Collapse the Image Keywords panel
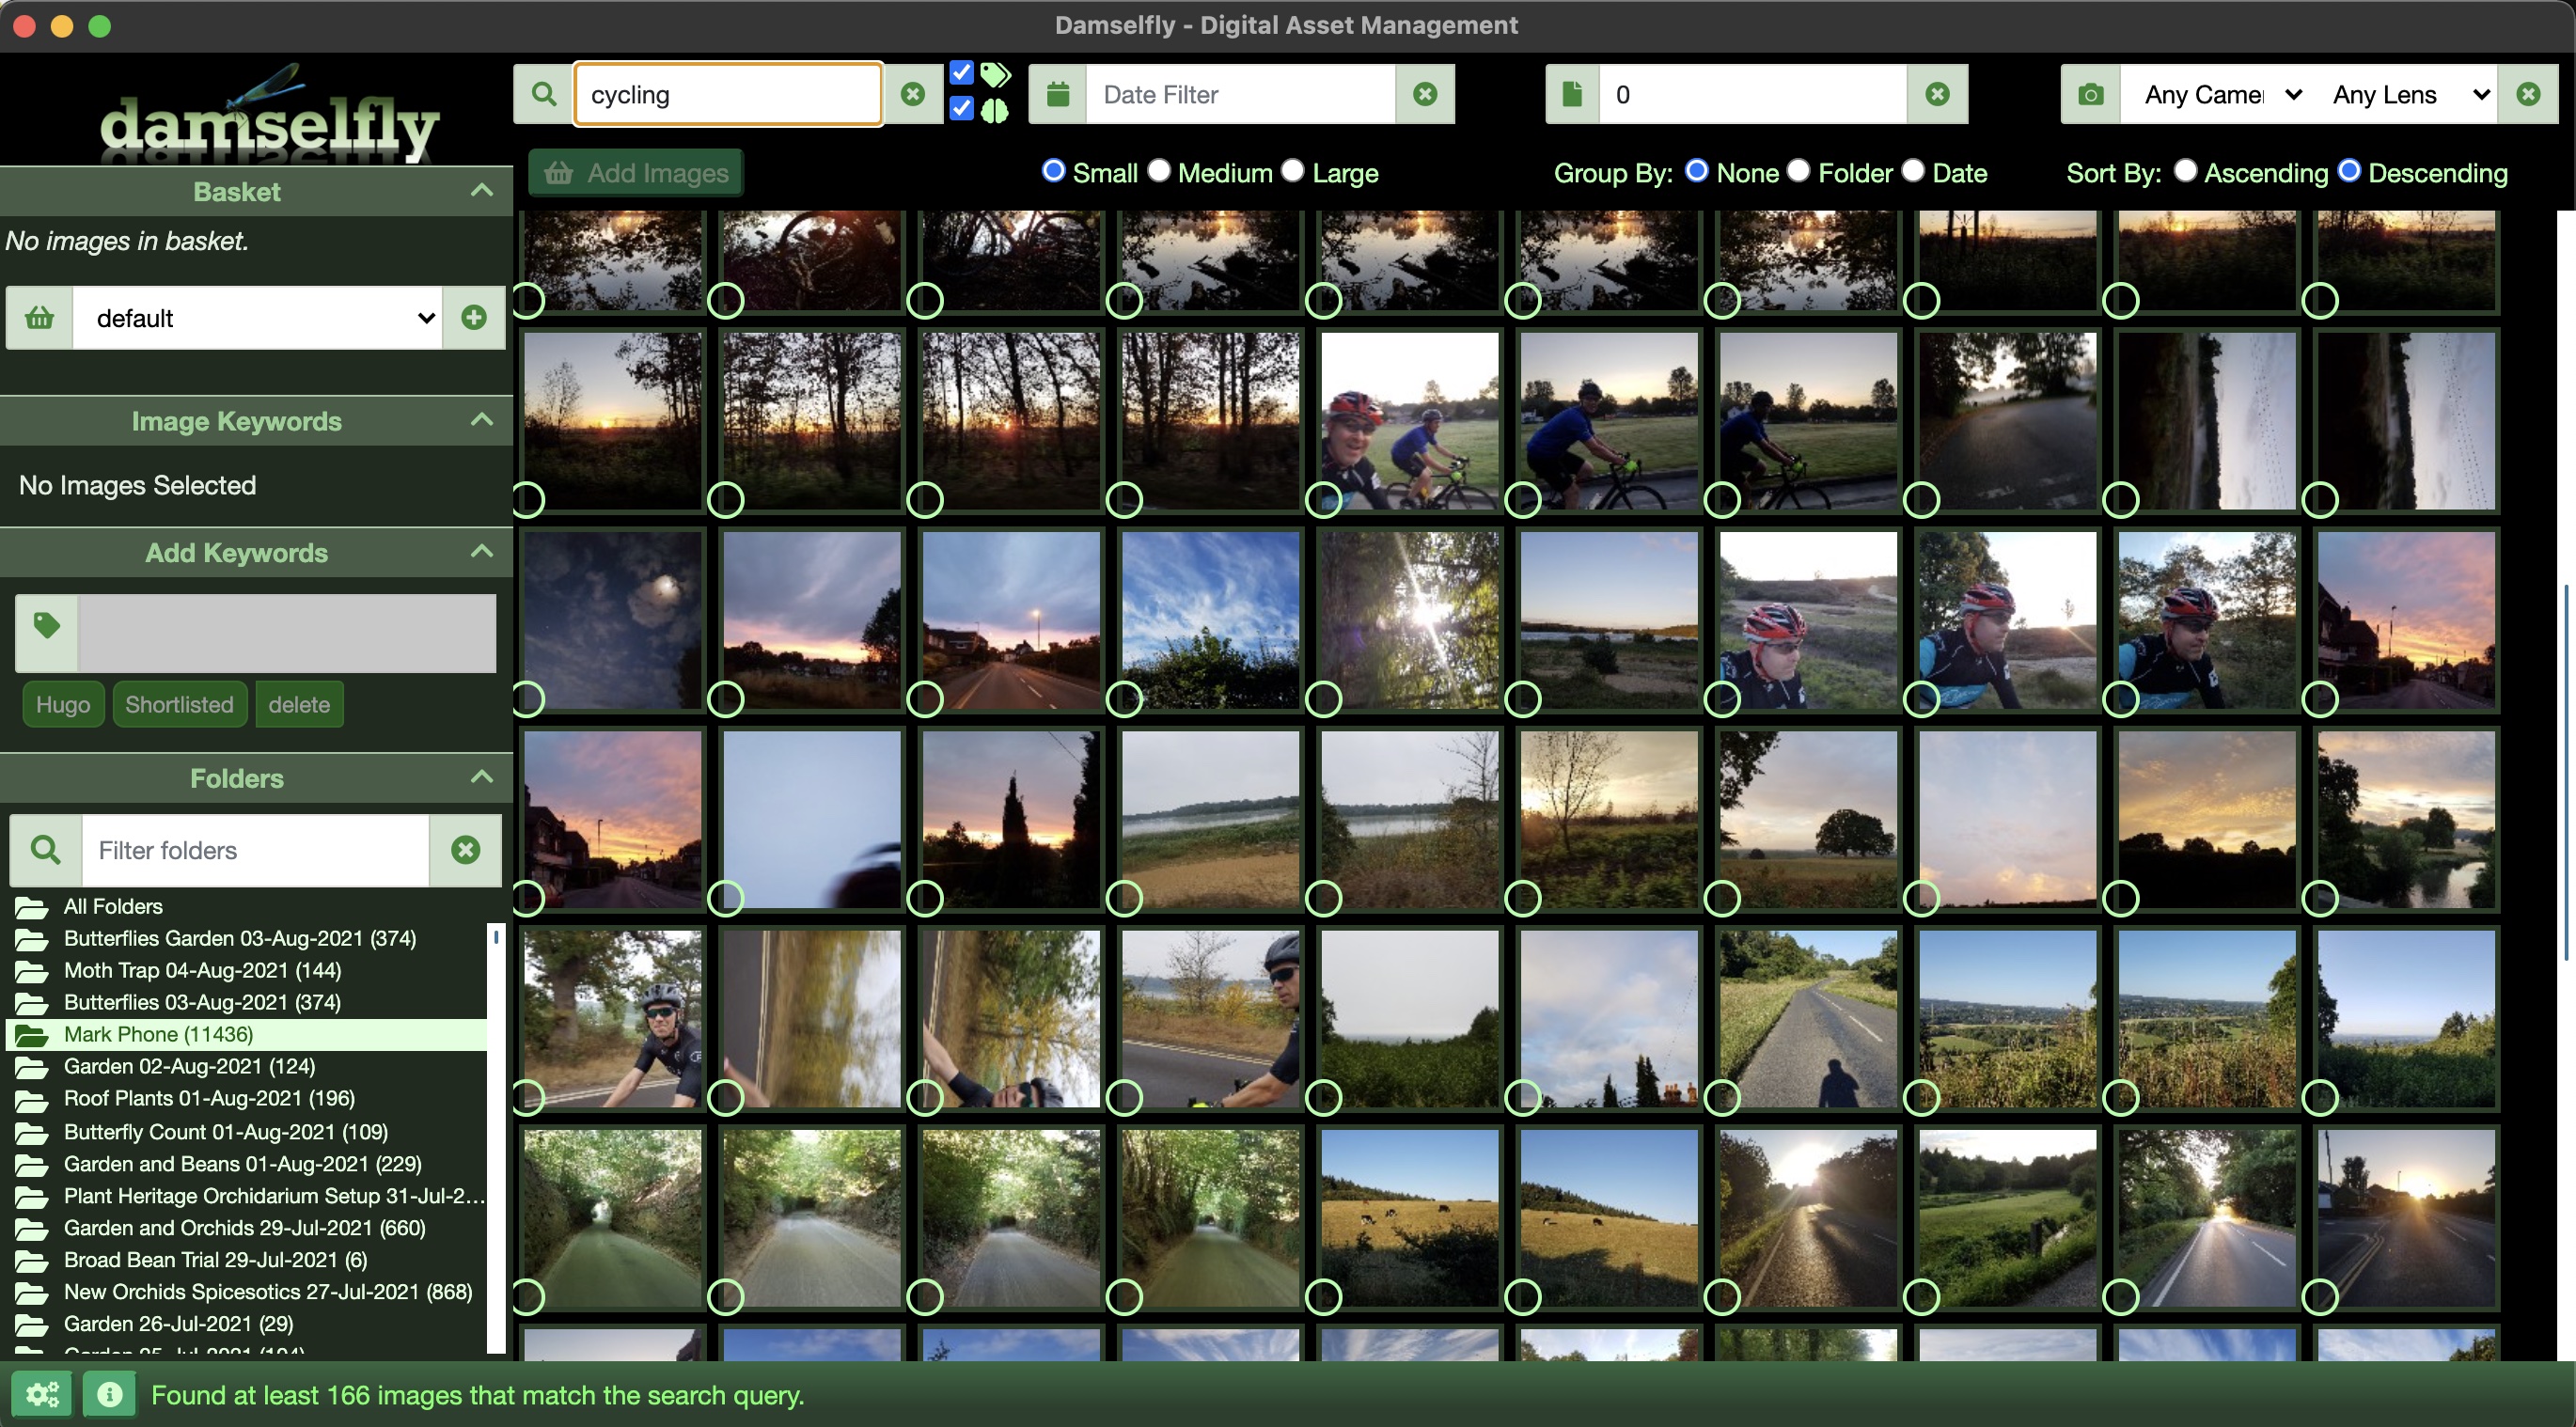 pyautogui.click(x=482, y=420)
